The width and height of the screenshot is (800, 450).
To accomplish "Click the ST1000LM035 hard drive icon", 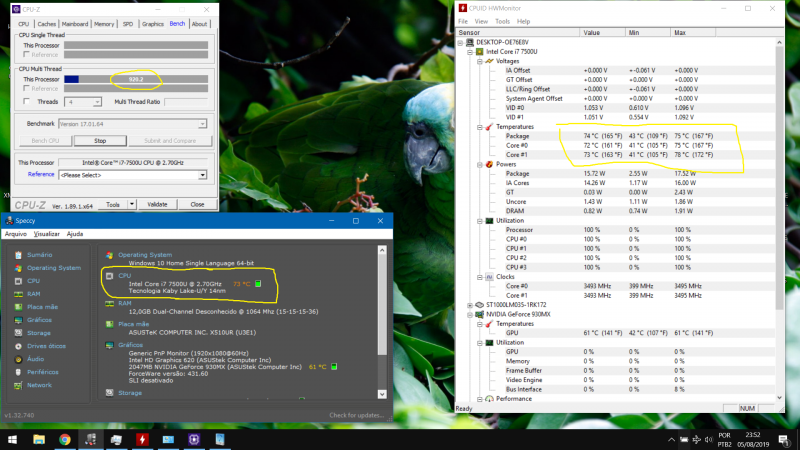I will [480, 305].
